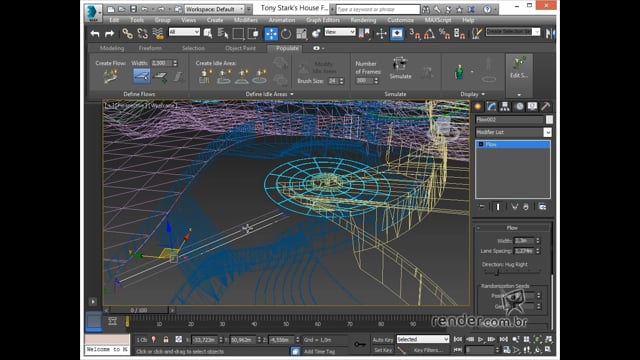640x360 pixels.
Task: Activate the Select and Scale tool
Action: pyautogui.click(x=301, y=34)
